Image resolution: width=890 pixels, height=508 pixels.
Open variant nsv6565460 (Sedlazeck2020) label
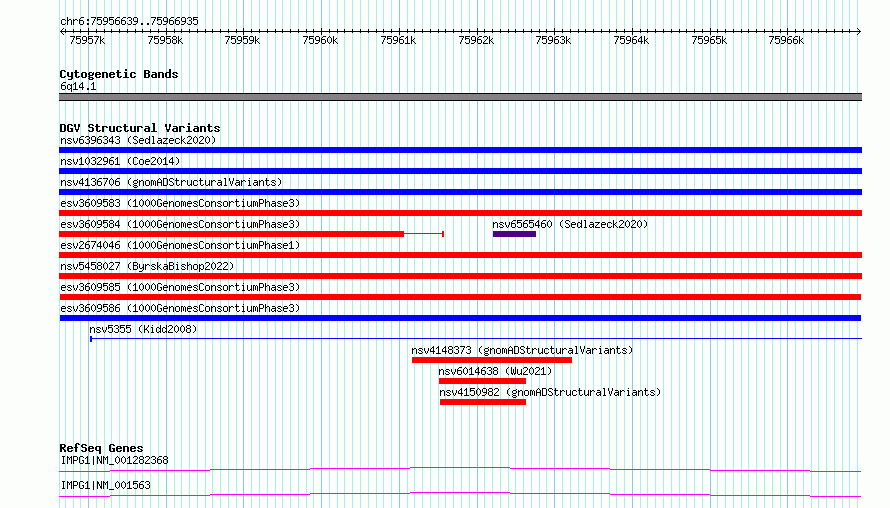(x=570, y=224)
